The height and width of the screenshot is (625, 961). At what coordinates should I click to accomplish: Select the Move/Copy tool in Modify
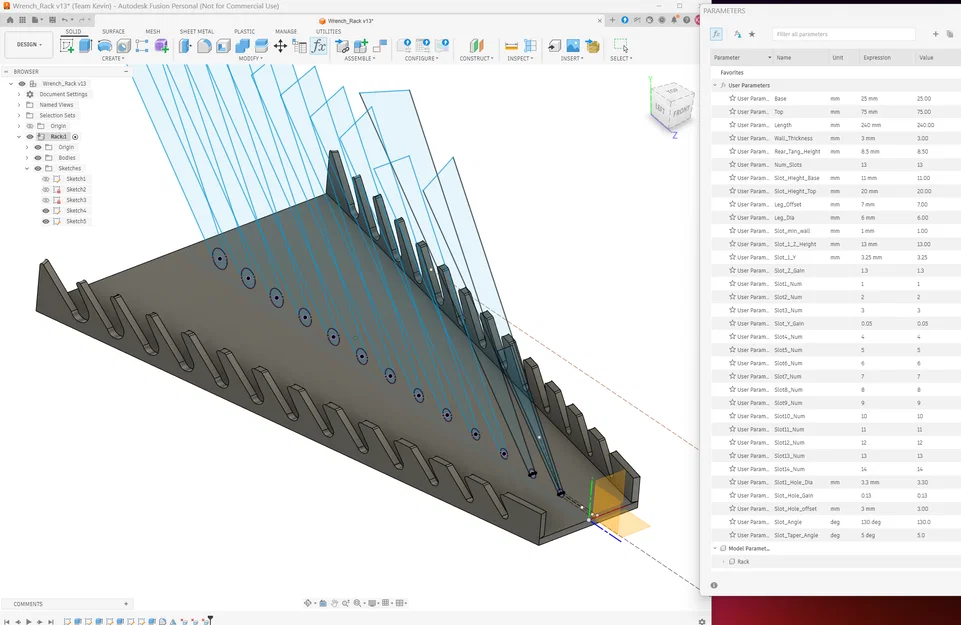pyautogui.click(x=280, y=46)
